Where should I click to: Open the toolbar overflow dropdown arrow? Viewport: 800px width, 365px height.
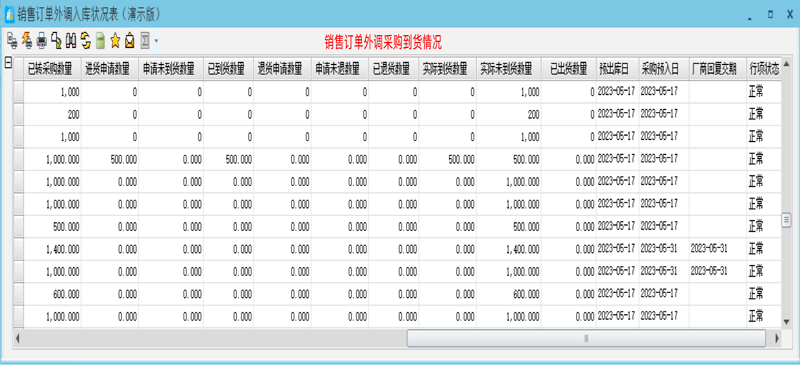click(x=156, y=40)
